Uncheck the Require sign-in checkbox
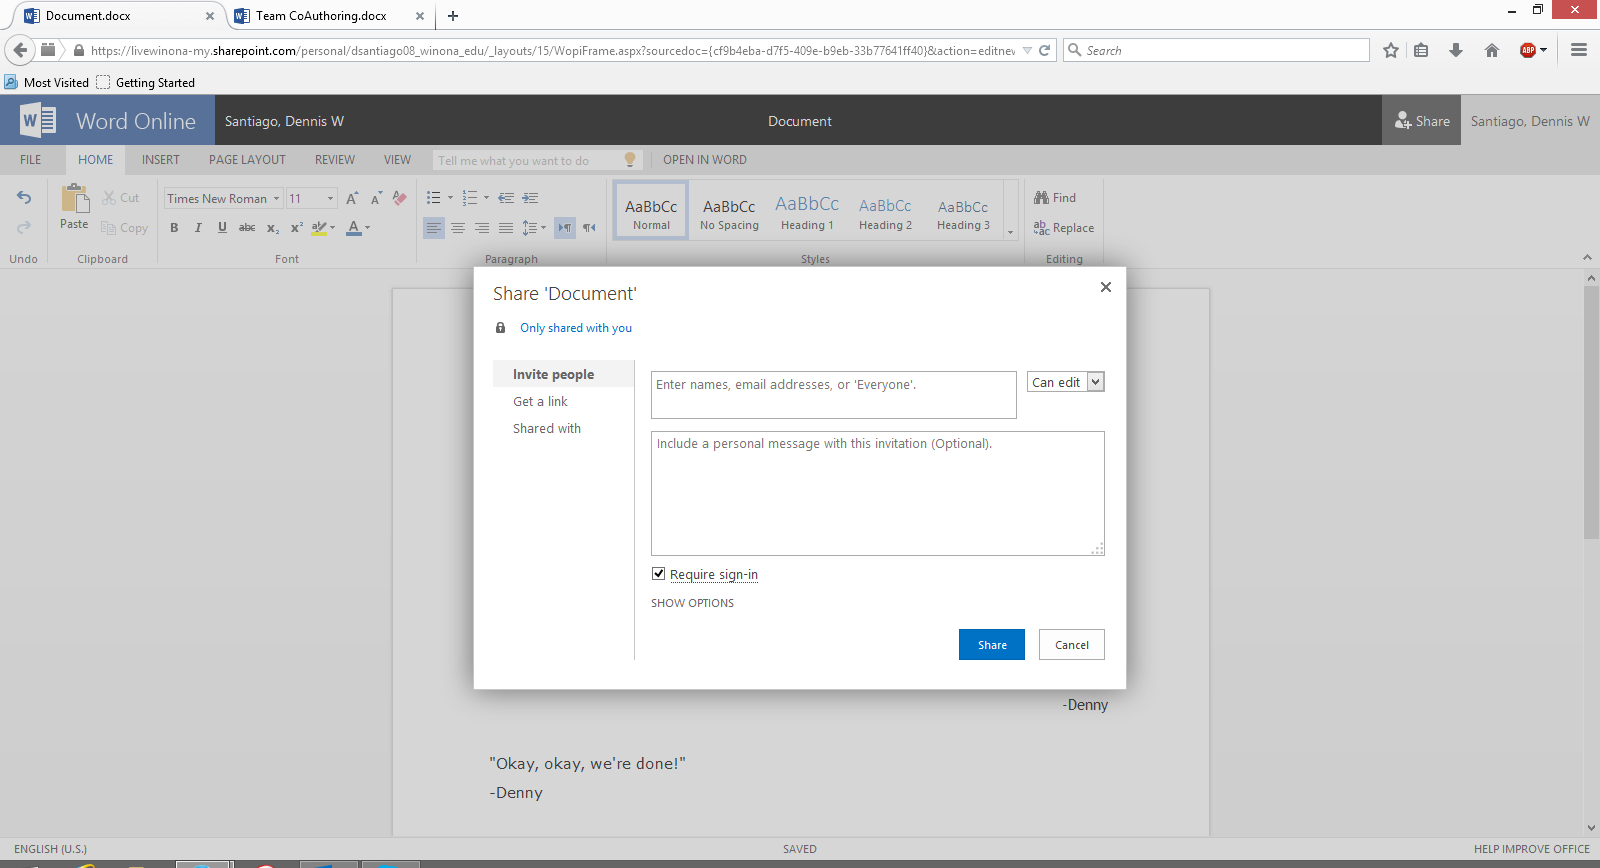The height and width of the screenshot is (868, 1600). point(658,574)
